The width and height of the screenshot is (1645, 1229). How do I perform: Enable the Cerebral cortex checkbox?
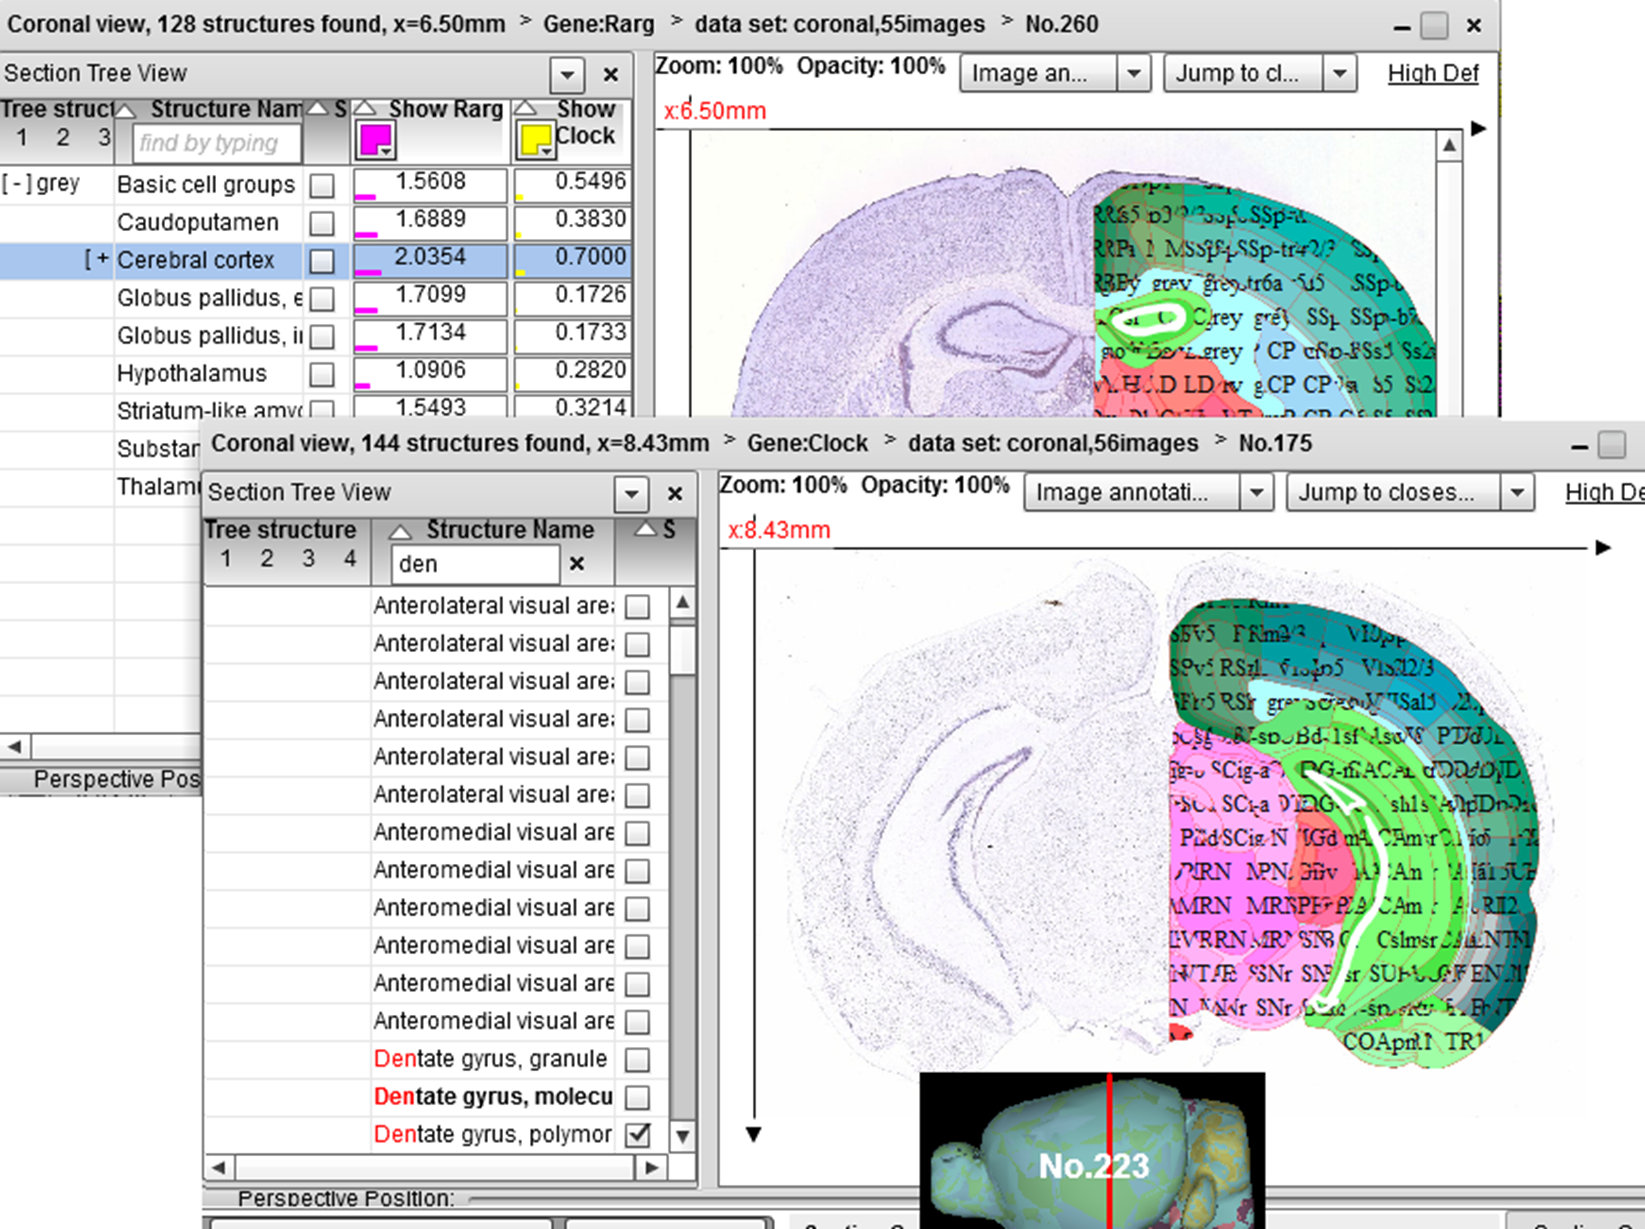click(322, 261)
